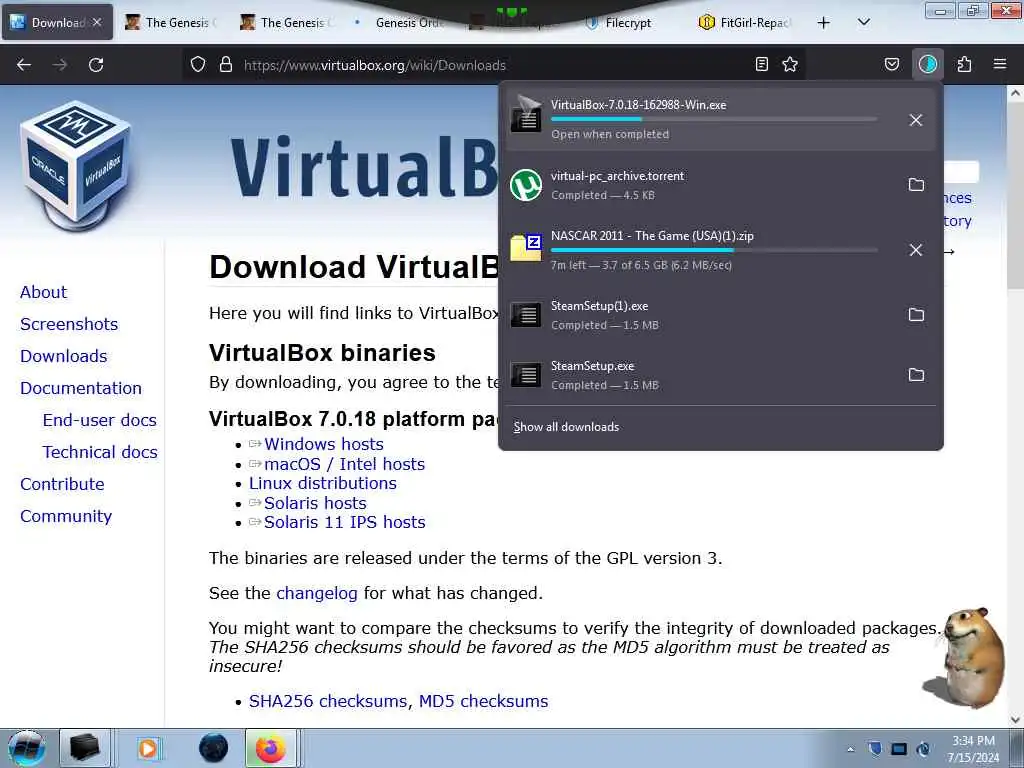
Task: Switch to the Filecrypt tab
Action: pos(630,23)
